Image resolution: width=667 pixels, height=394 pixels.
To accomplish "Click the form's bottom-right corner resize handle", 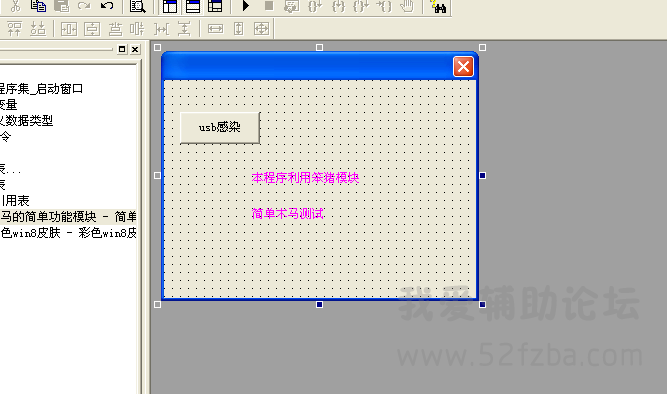I will 482,305.
